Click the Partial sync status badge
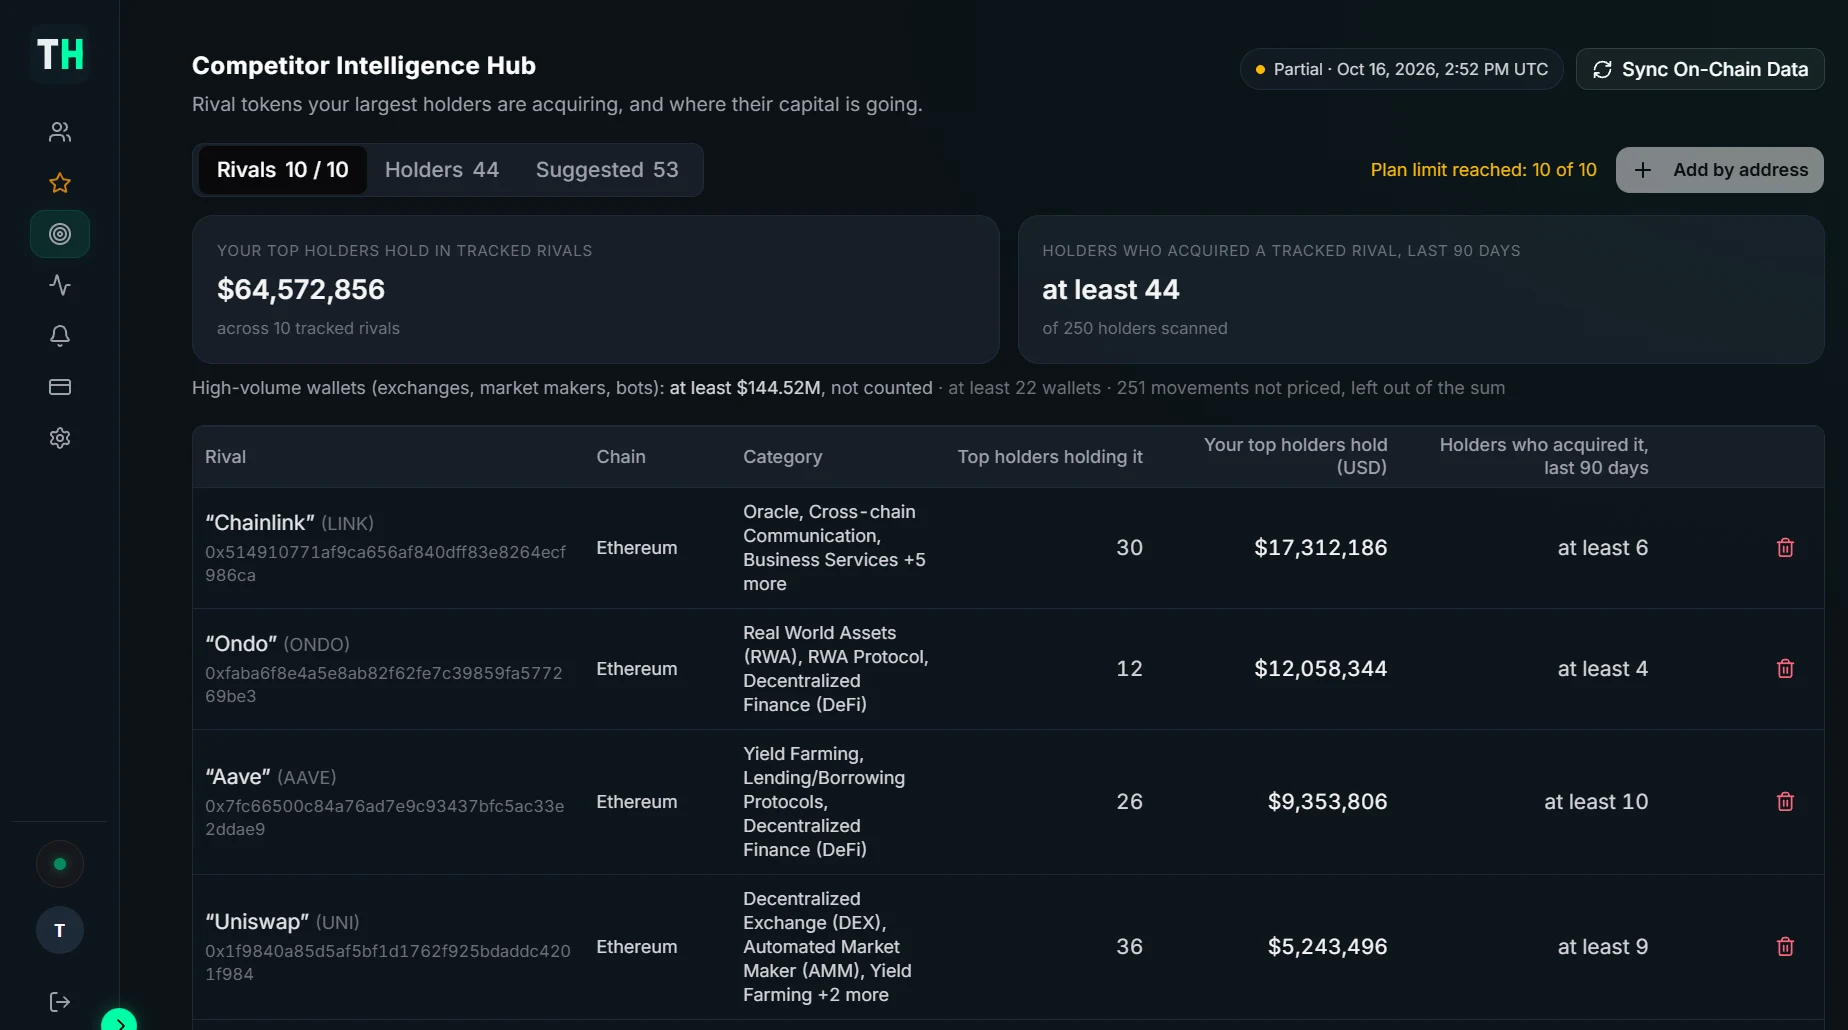The image size is (1848, 1030). [1402, 69]
